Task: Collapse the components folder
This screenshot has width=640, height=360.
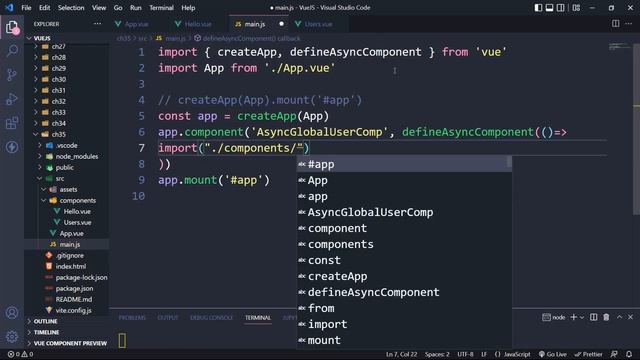Action: point(78,200)
